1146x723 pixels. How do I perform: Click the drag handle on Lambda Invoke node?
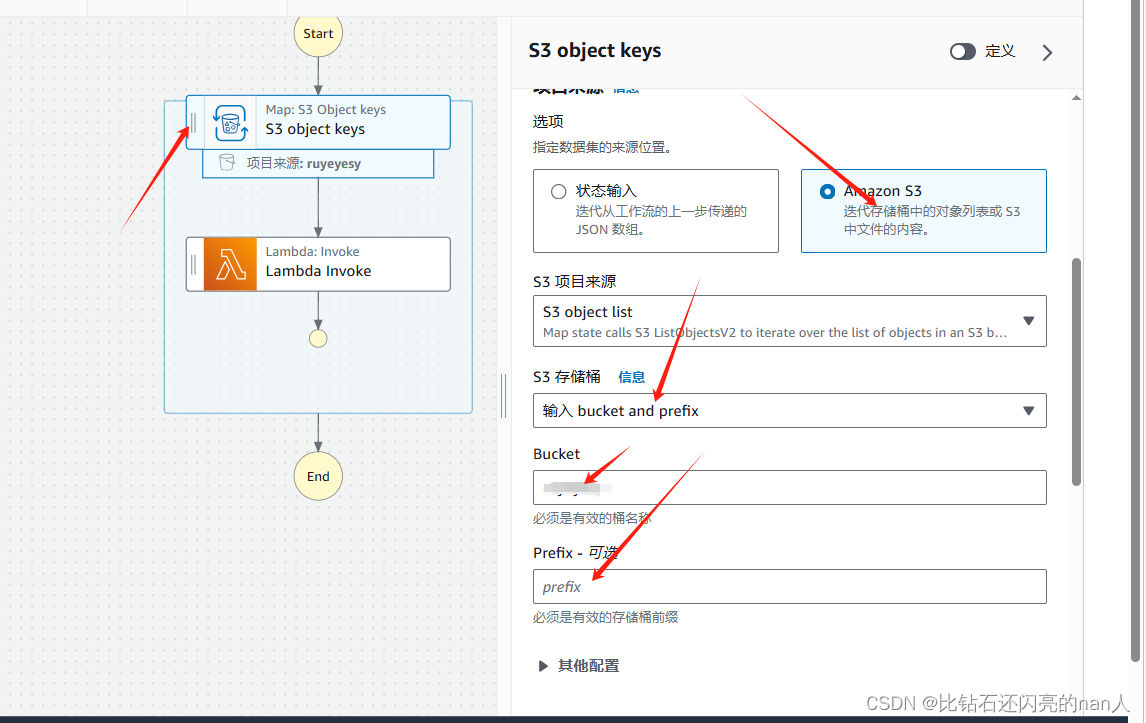pos(194,265)
